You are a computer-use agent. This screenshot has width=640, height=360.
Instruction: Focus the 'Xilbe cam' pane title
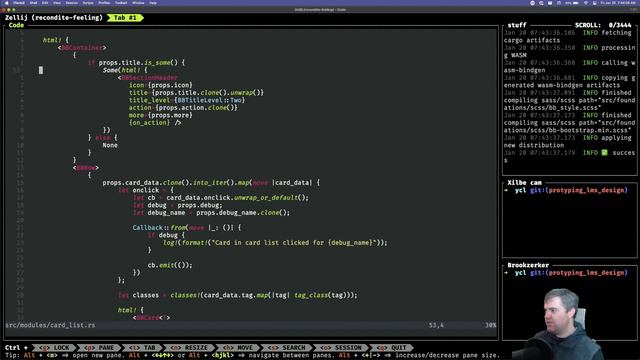pos(524,182)
